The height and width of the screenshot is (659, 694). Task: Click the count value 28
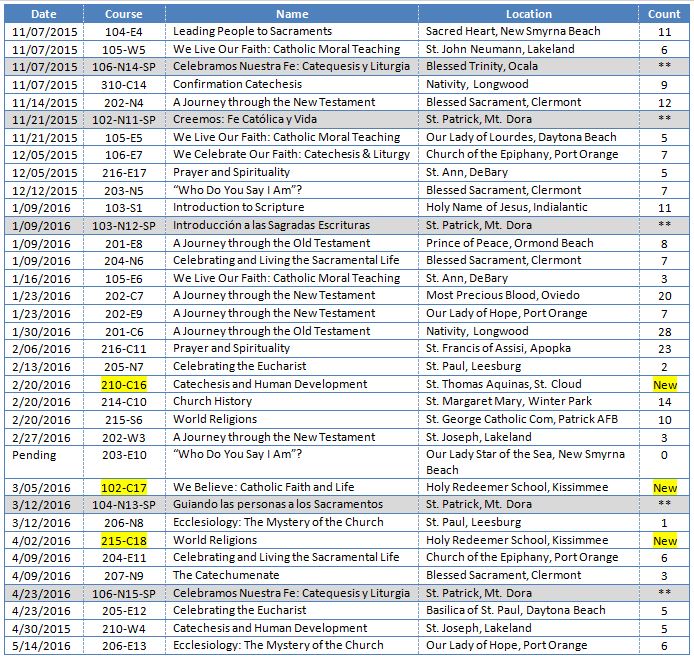664,331
